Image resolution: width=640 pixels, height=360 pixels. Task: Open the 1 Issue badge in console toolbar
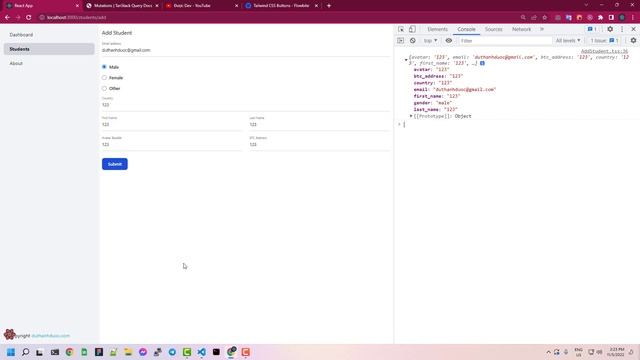[x=604, y=41]
